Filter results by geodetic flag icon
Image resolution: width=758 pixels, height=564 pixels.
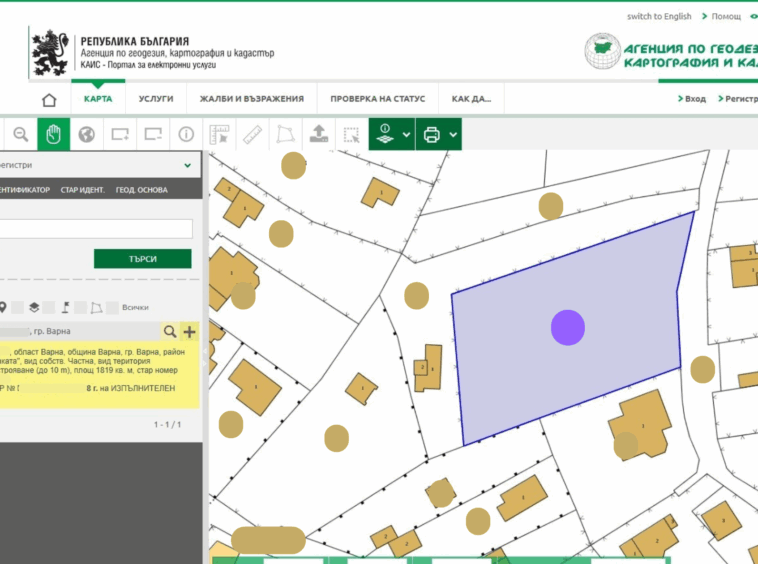pos(66,307)
